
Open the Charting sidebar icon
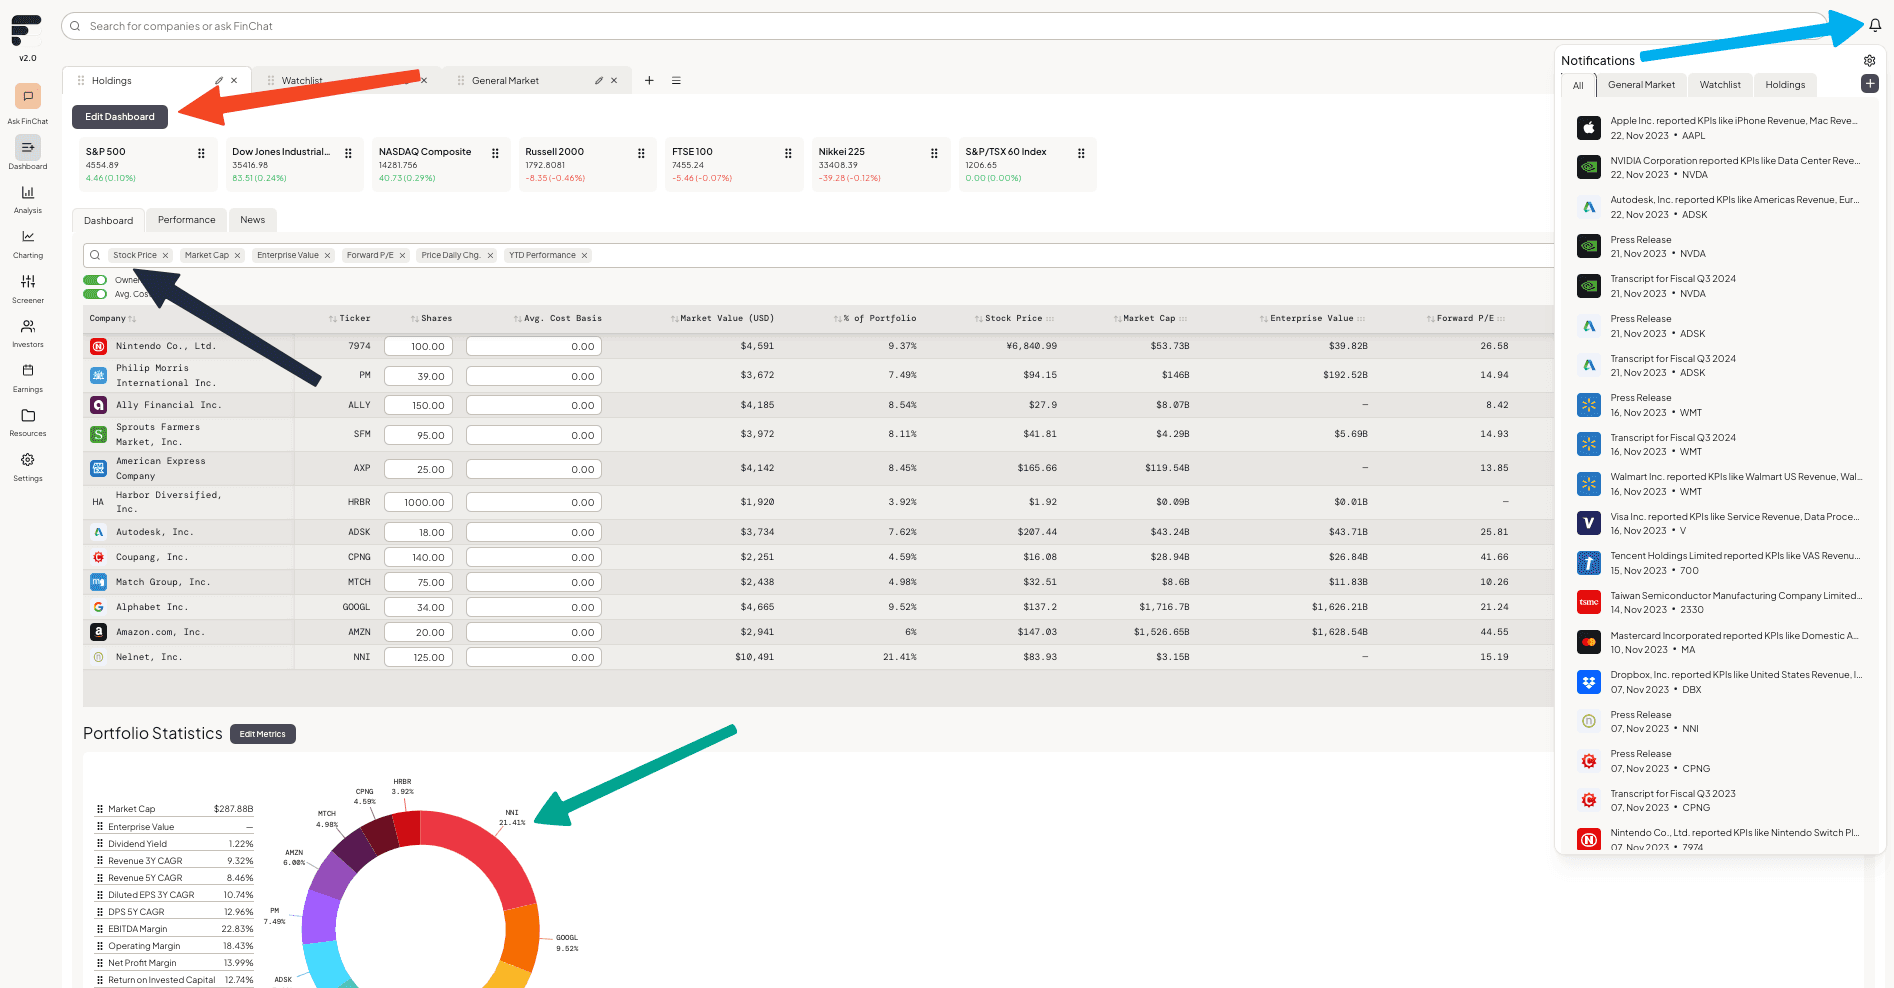coord(28,237)
